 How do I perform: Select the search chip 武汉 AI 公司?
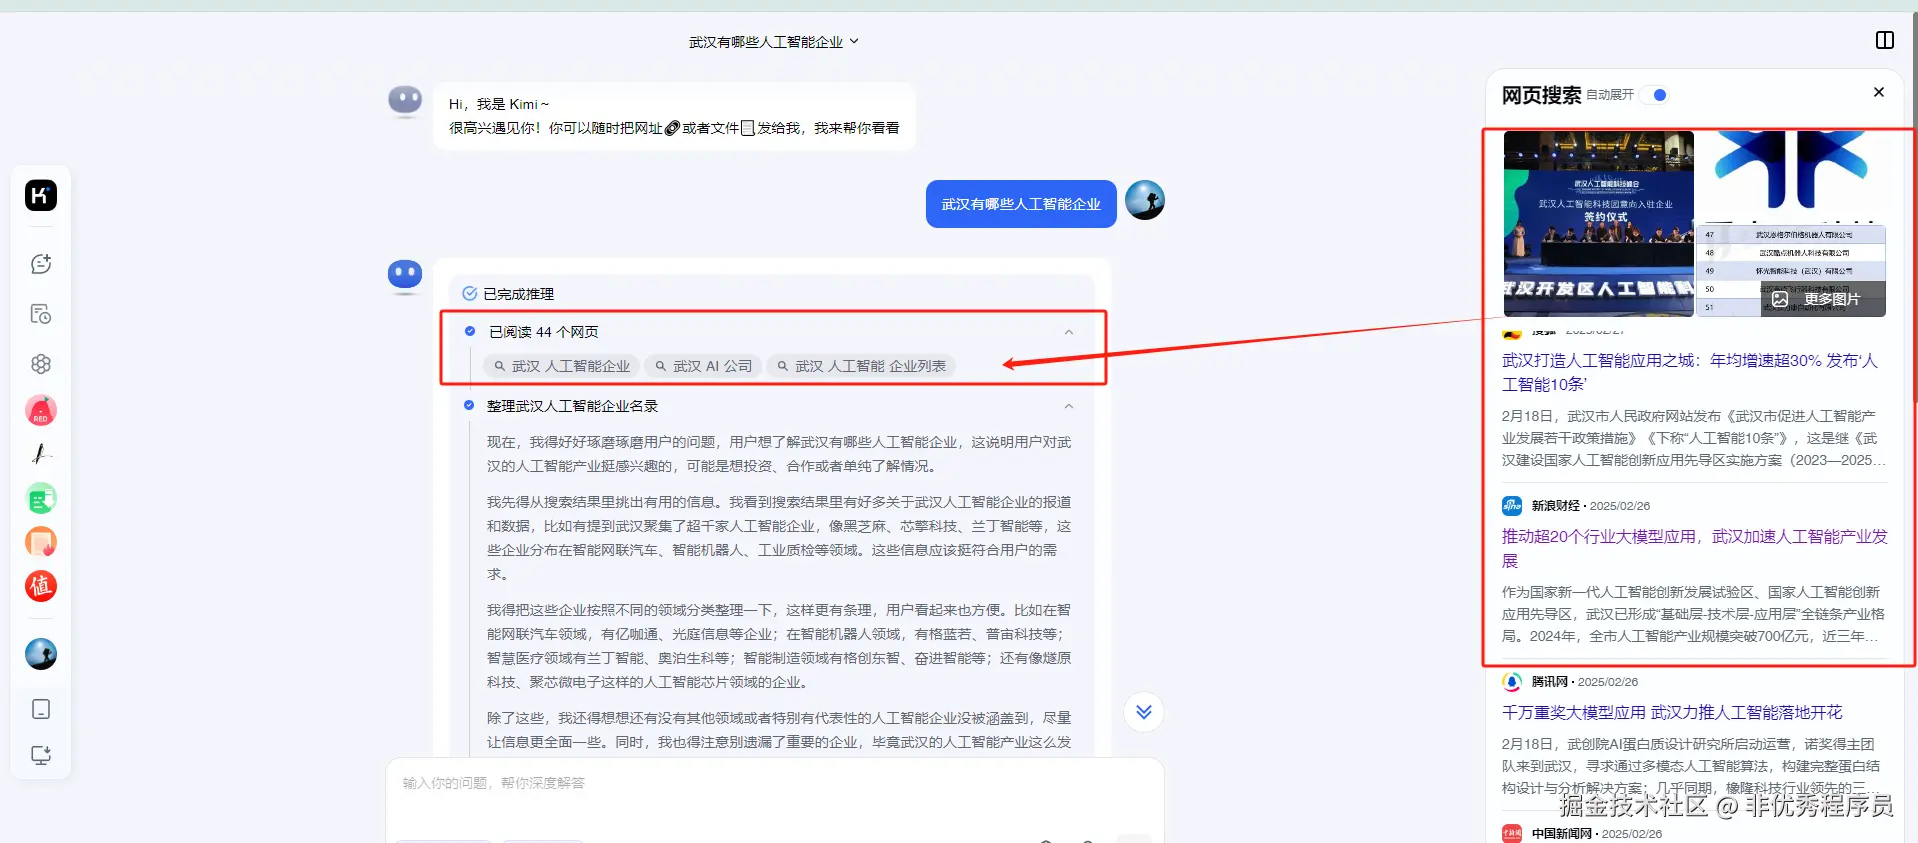click(x=703, y=366)
